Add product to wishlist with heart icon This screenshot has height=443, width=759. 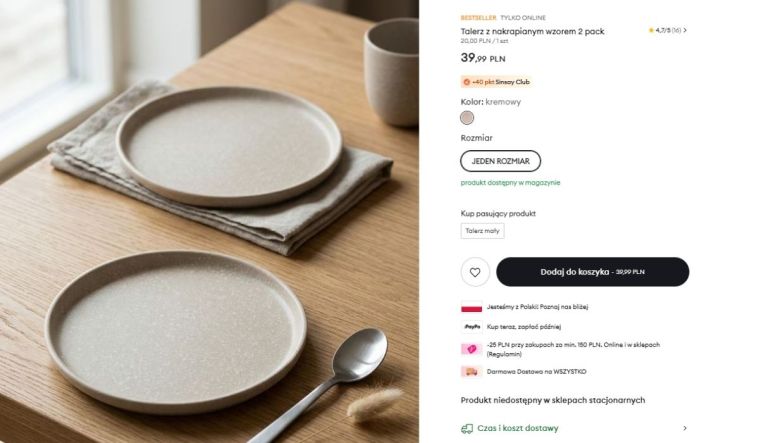tap(475, 272)
